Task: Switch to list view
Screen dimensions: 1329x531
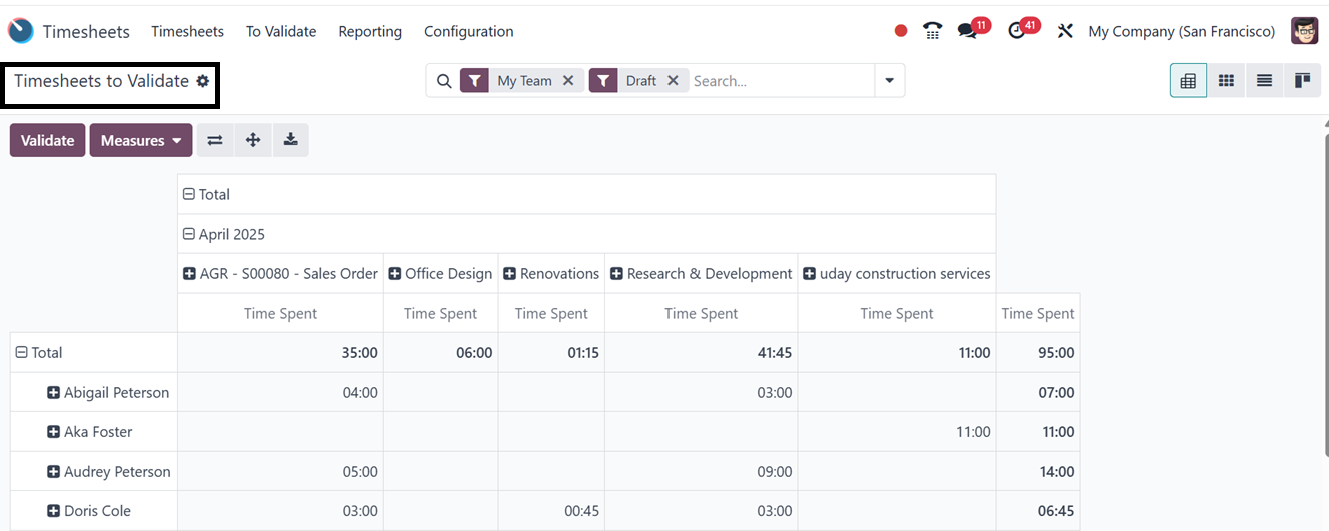Action: tap(1264, 81)
